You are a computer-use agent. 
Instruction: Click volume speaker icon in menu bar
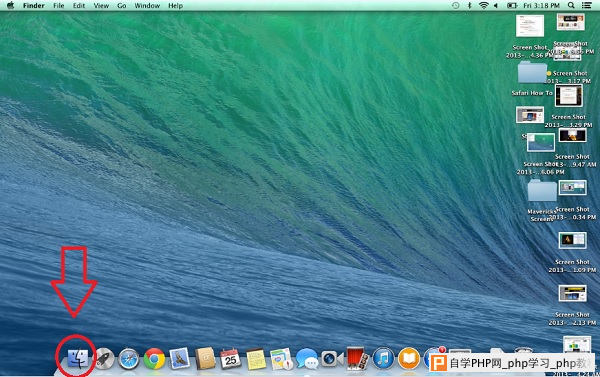coord(496,5)
